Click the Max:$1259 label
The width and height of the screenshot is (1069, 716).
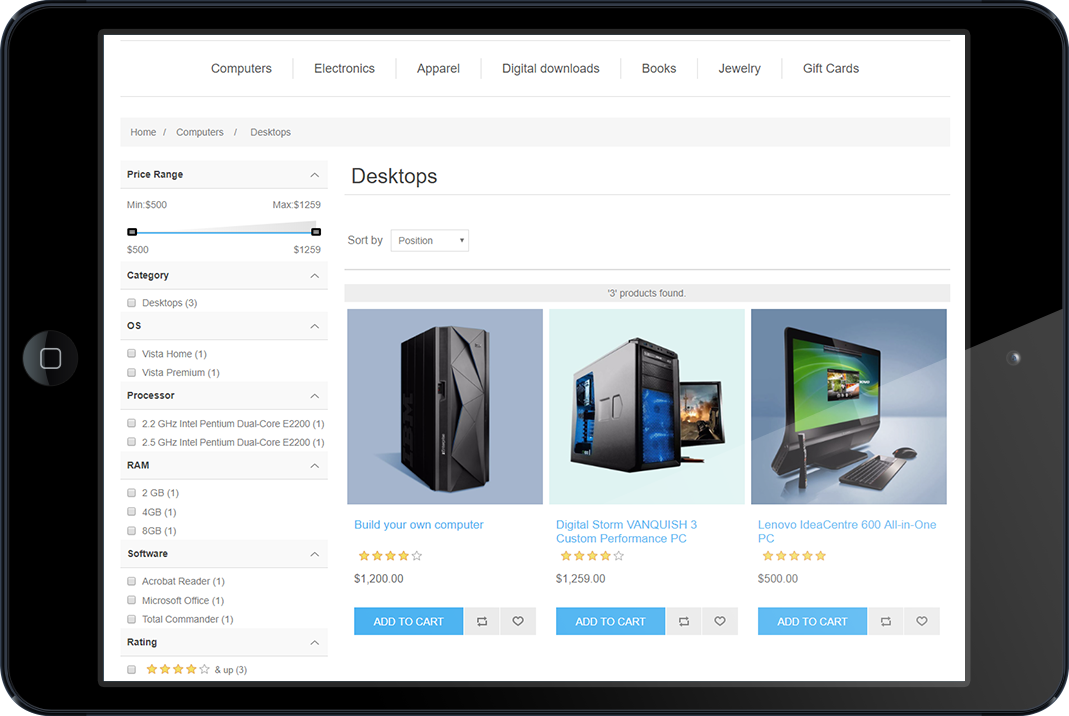(x=297, y=205)
